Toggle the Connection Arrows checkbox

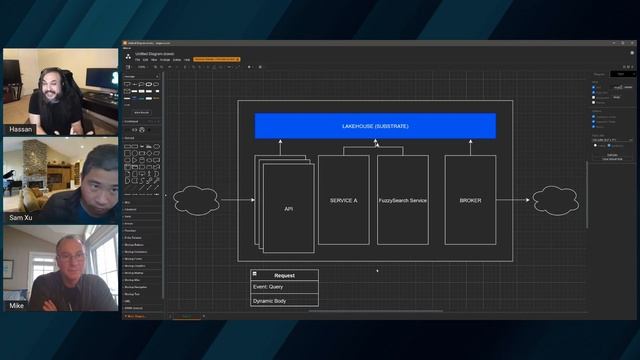coord(593,116)
